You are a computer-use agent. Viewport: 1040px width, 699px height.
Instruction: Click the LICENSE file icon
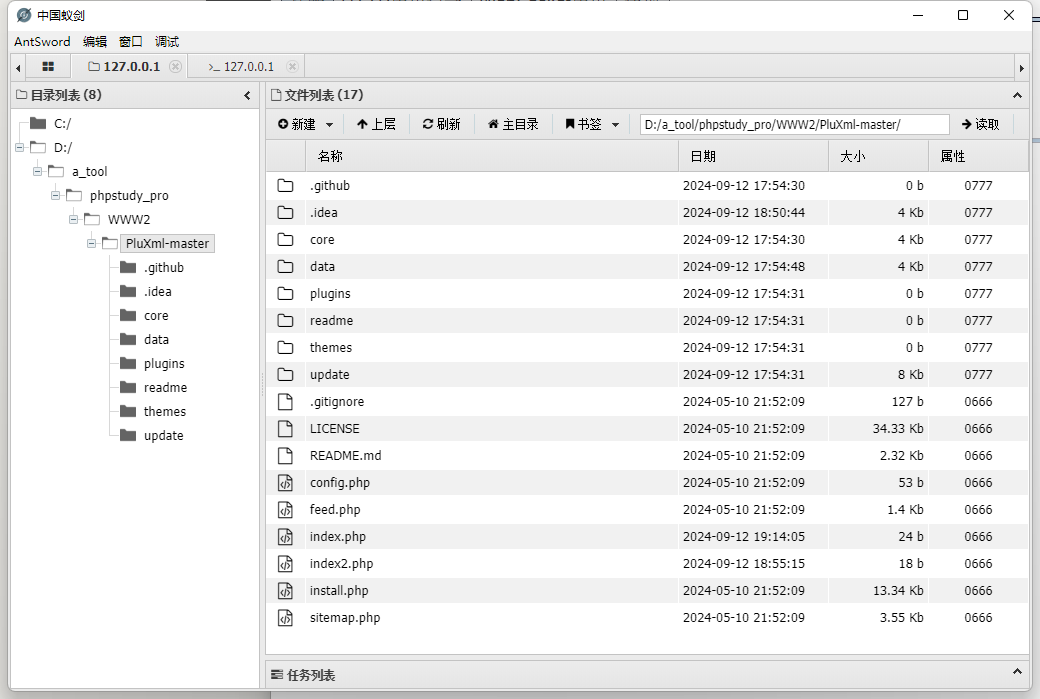pyautogui.click(x=285, y=428)
